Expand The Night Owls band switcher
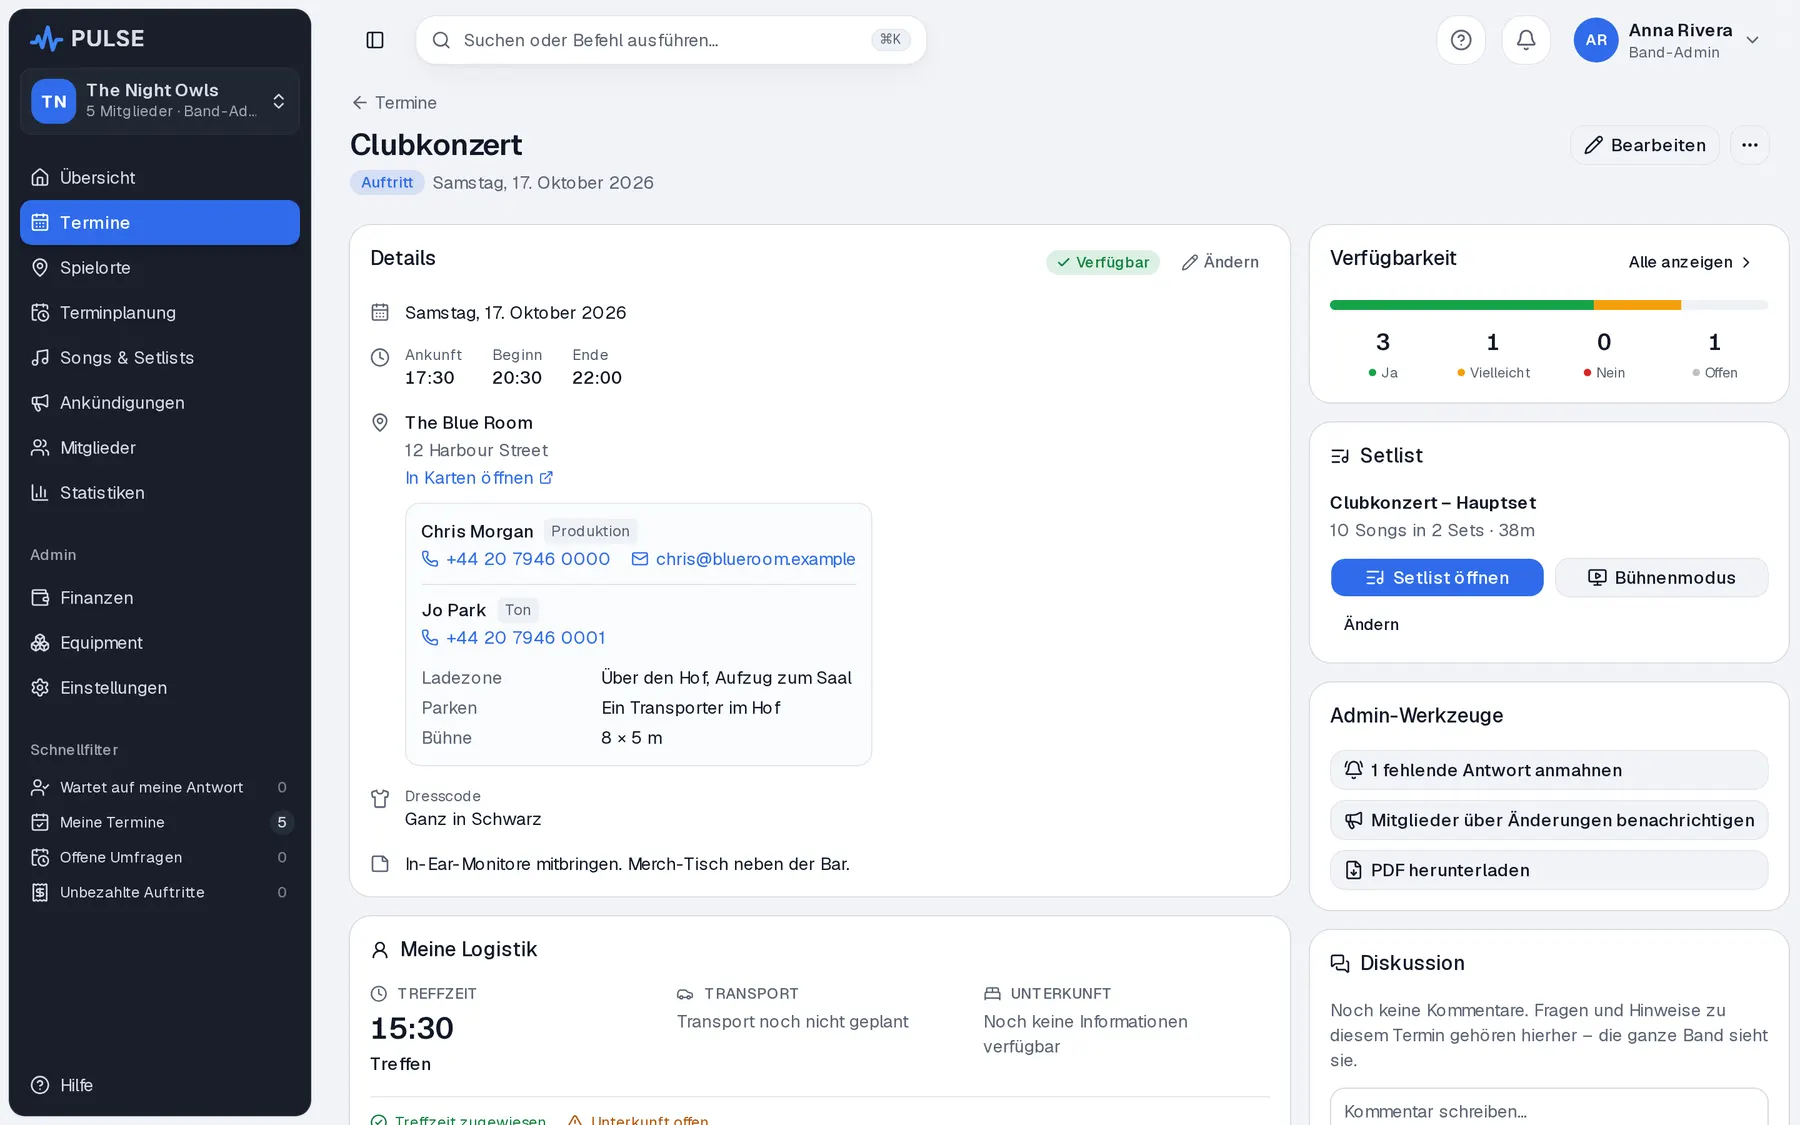The height and width of the screenshot is (1125, 1800). [160, 101]
